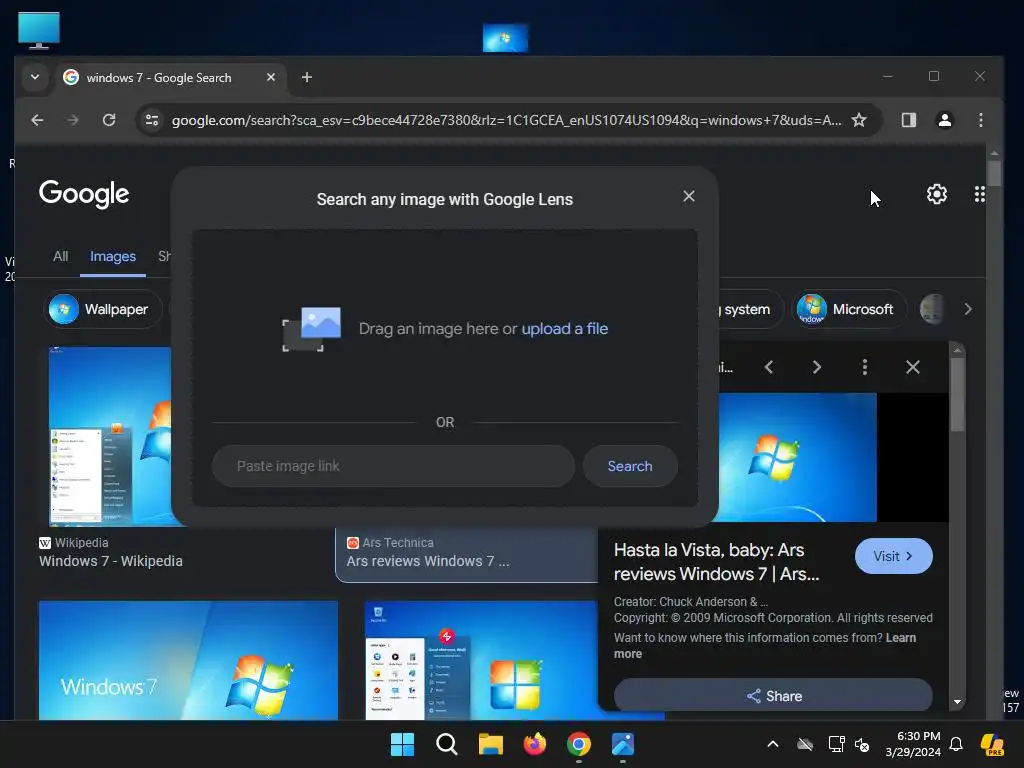The image size is (1024, 768).
Task: Open Ars reviews Windows 7 result
Action: click(428, 561)
